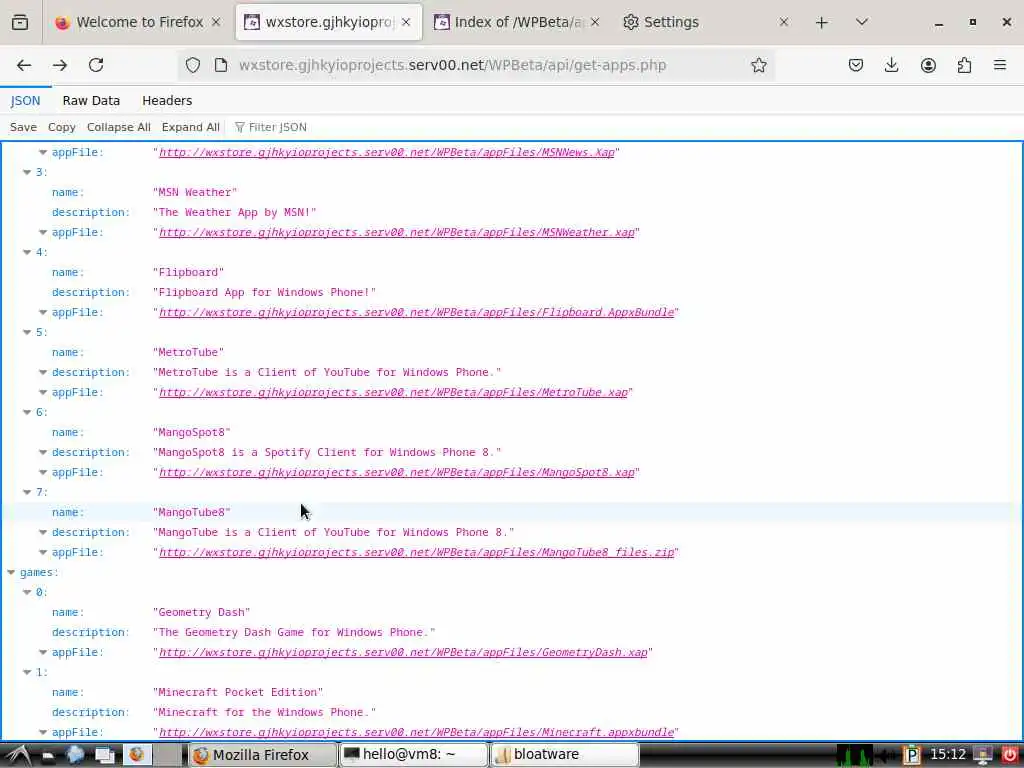1024x768 pixels.
Task: Reload the current page
Action: (x=96, y=65)
